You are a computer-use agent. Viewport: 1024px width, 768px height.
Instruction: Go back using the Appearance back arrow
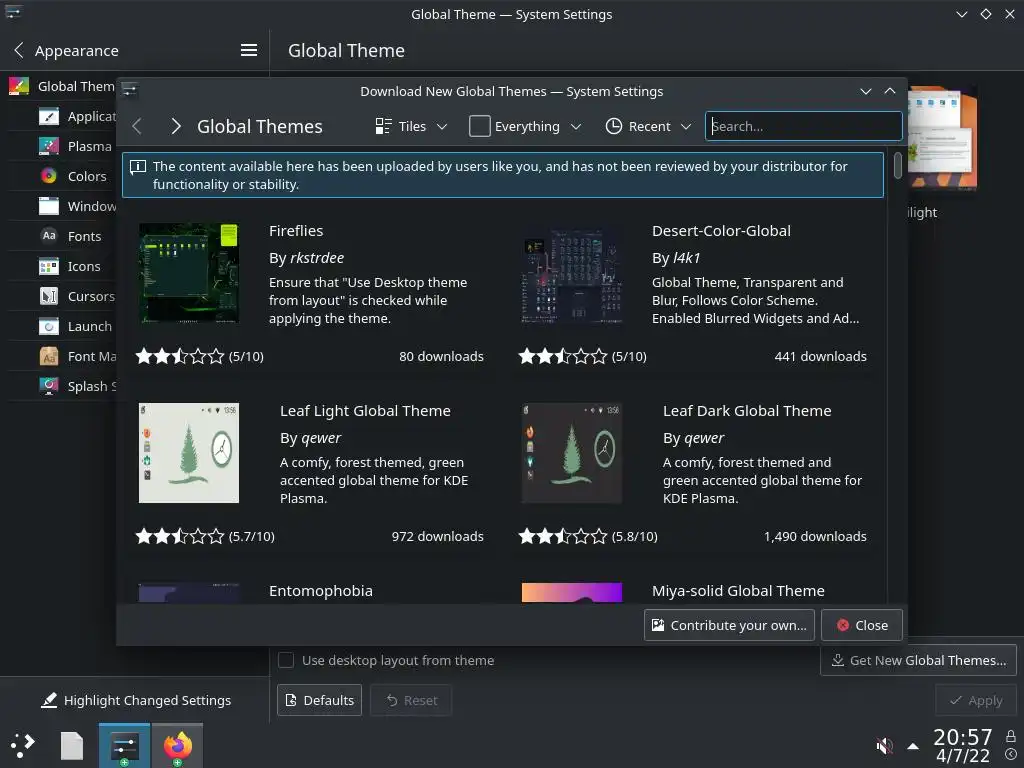click(19, 50)
